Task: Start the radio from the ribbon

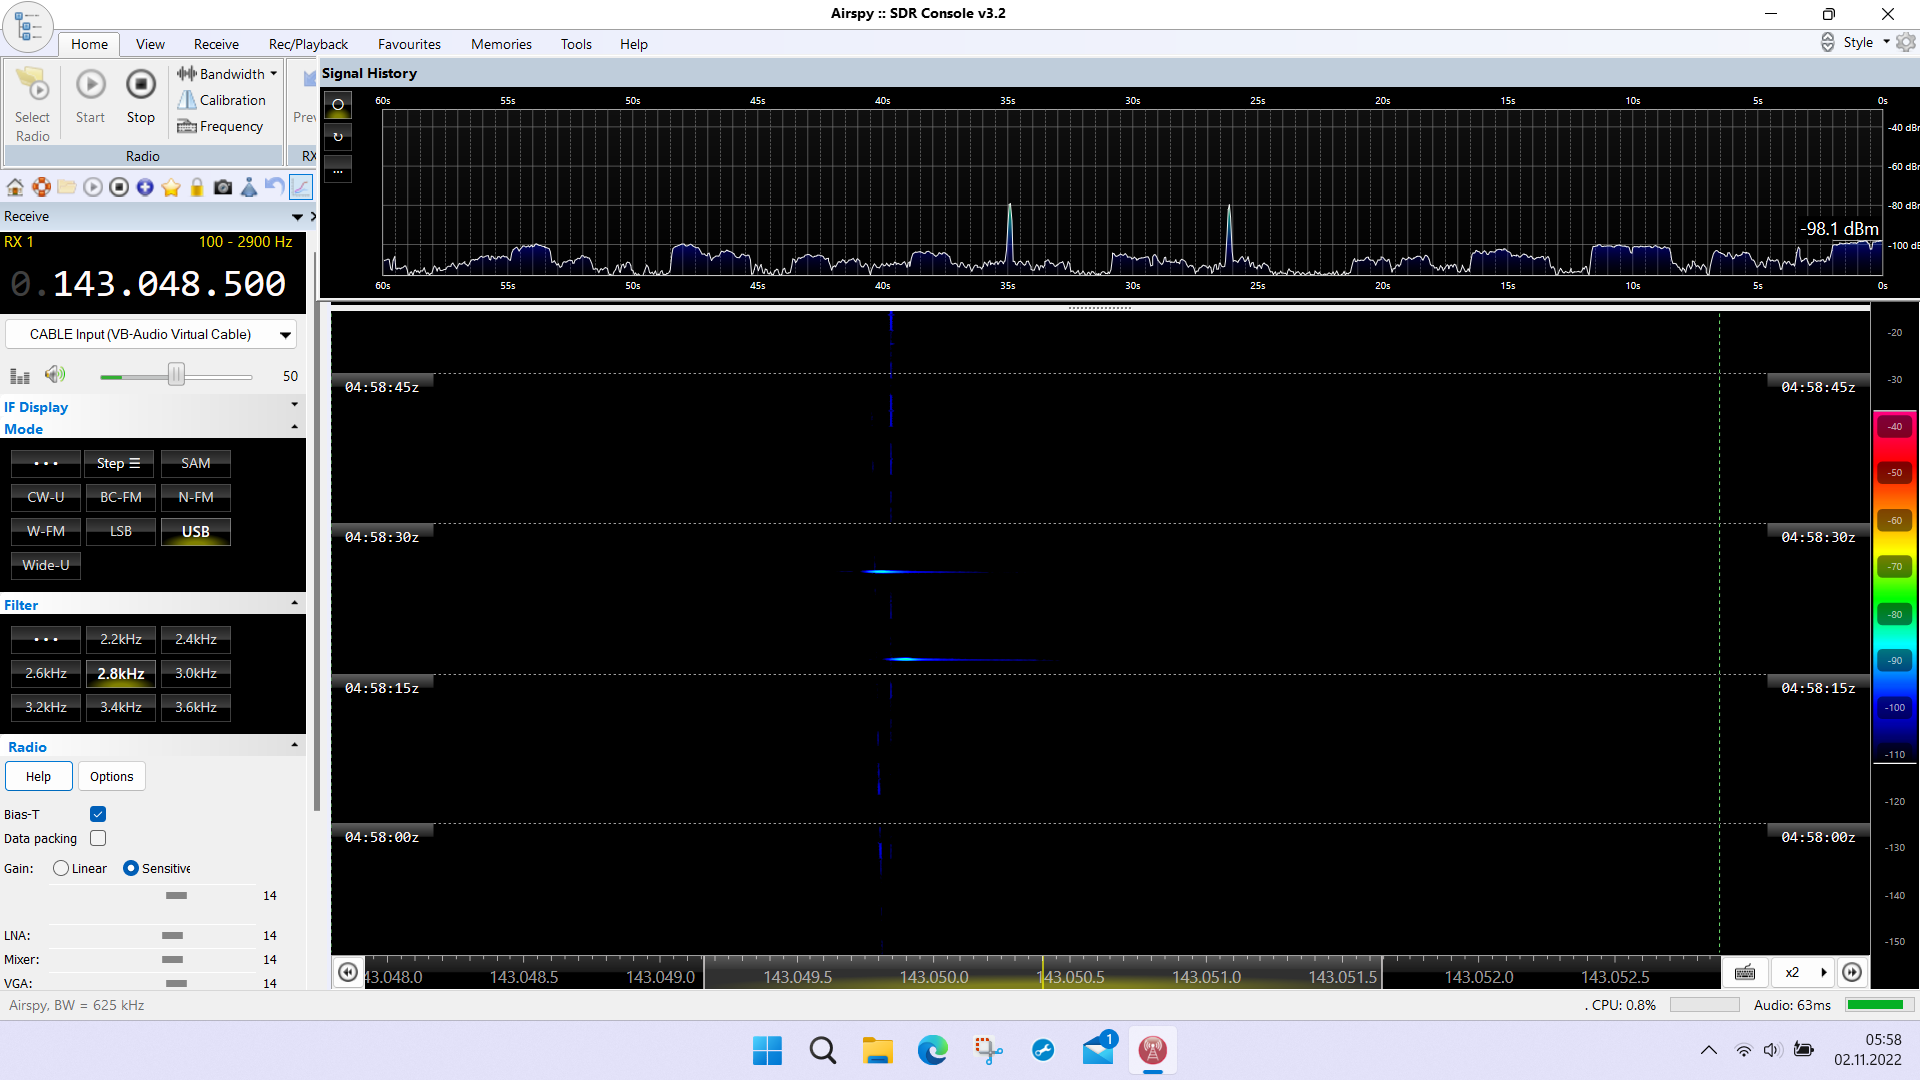Action: pyautogui.click(x=90, y=96)
